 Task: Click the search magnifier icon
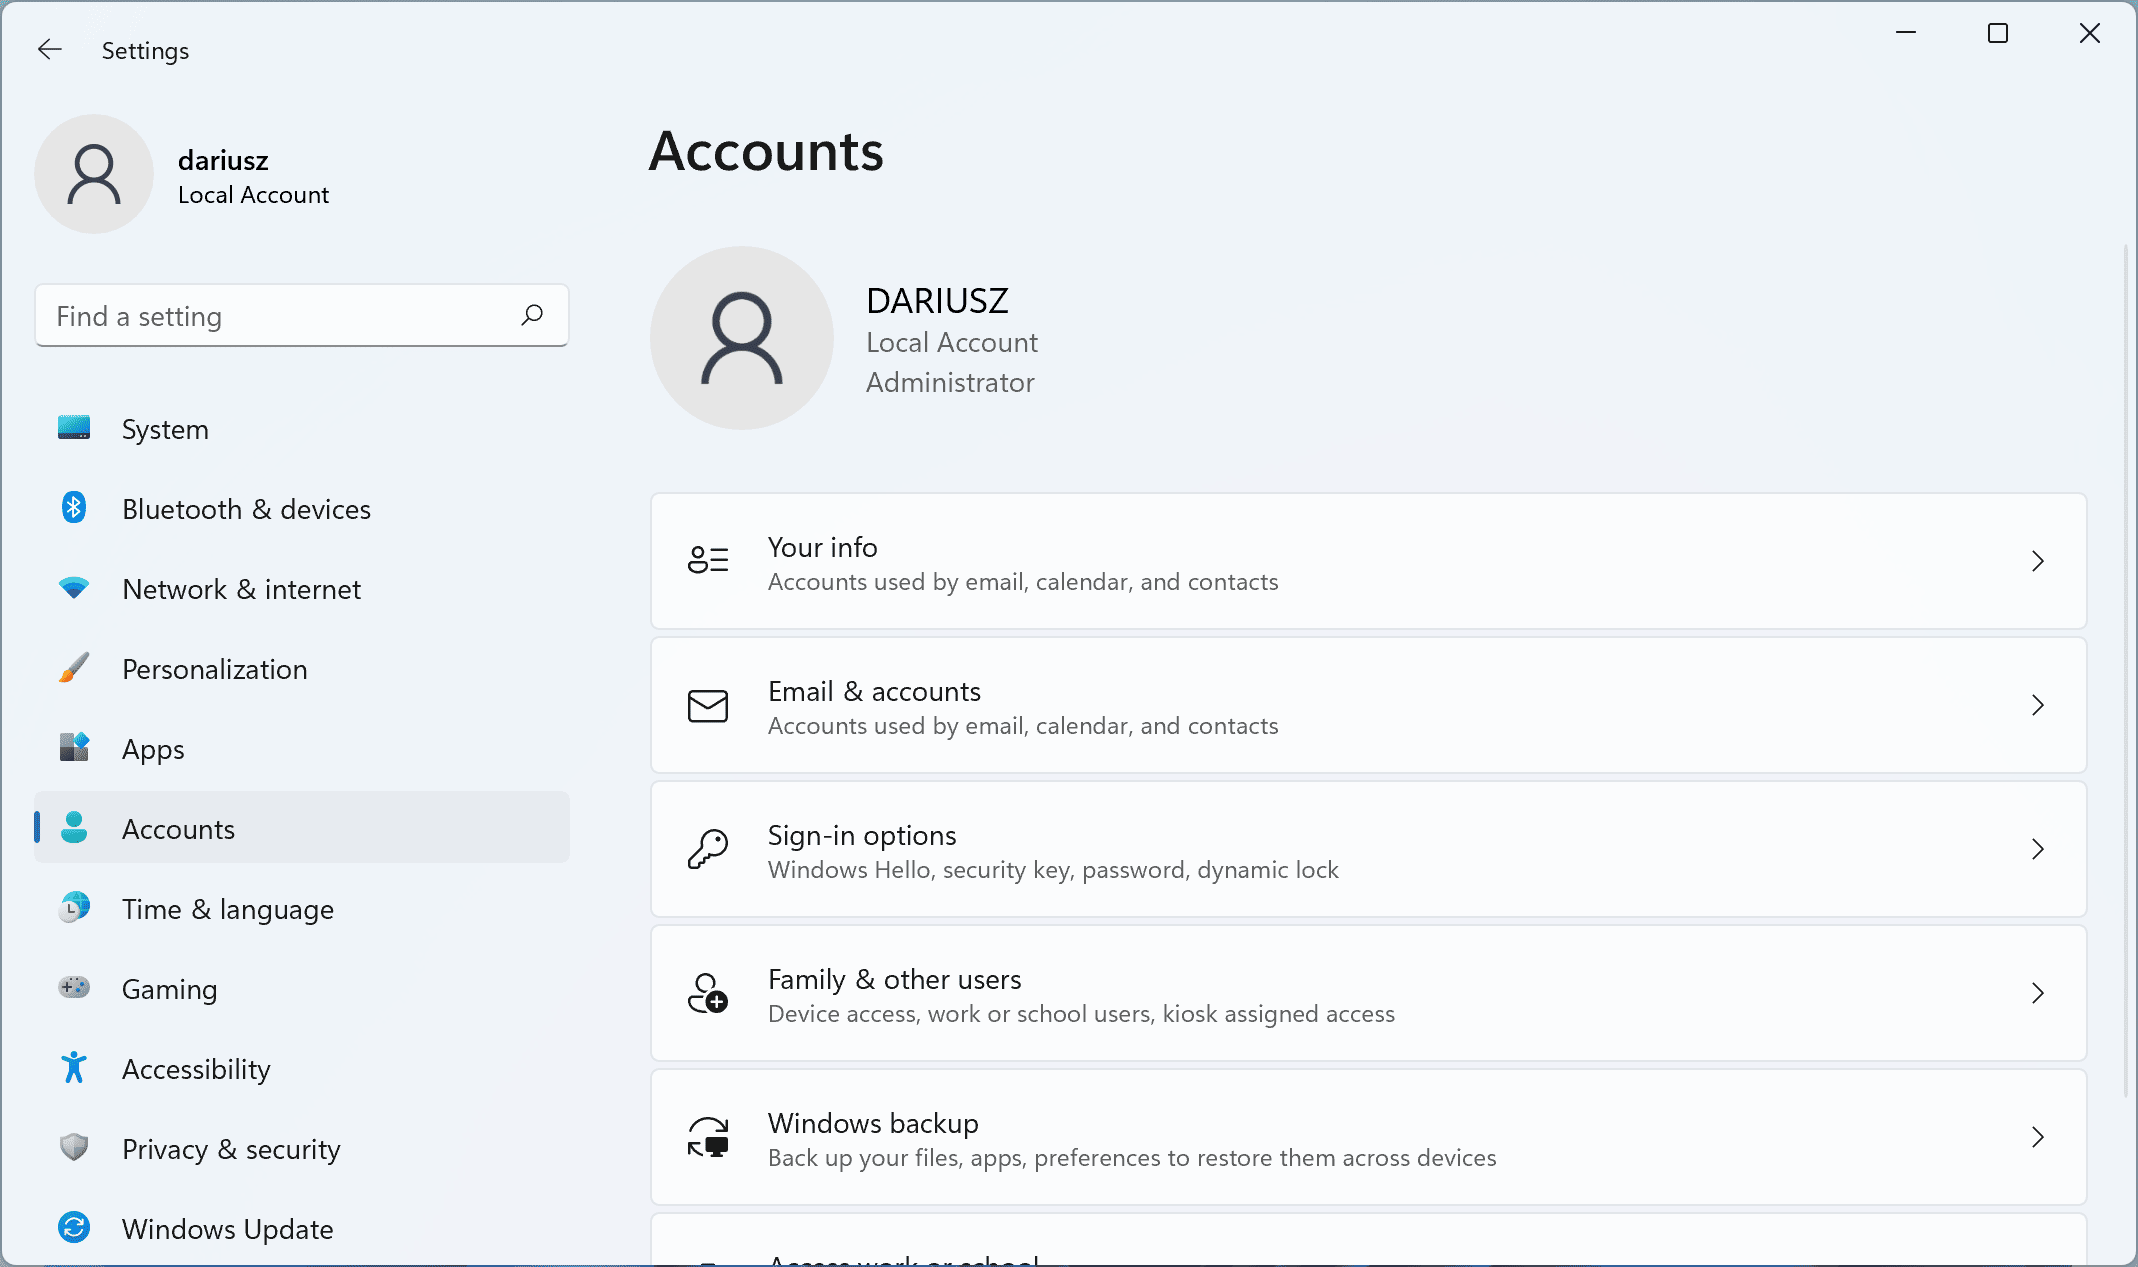point(532,316)
